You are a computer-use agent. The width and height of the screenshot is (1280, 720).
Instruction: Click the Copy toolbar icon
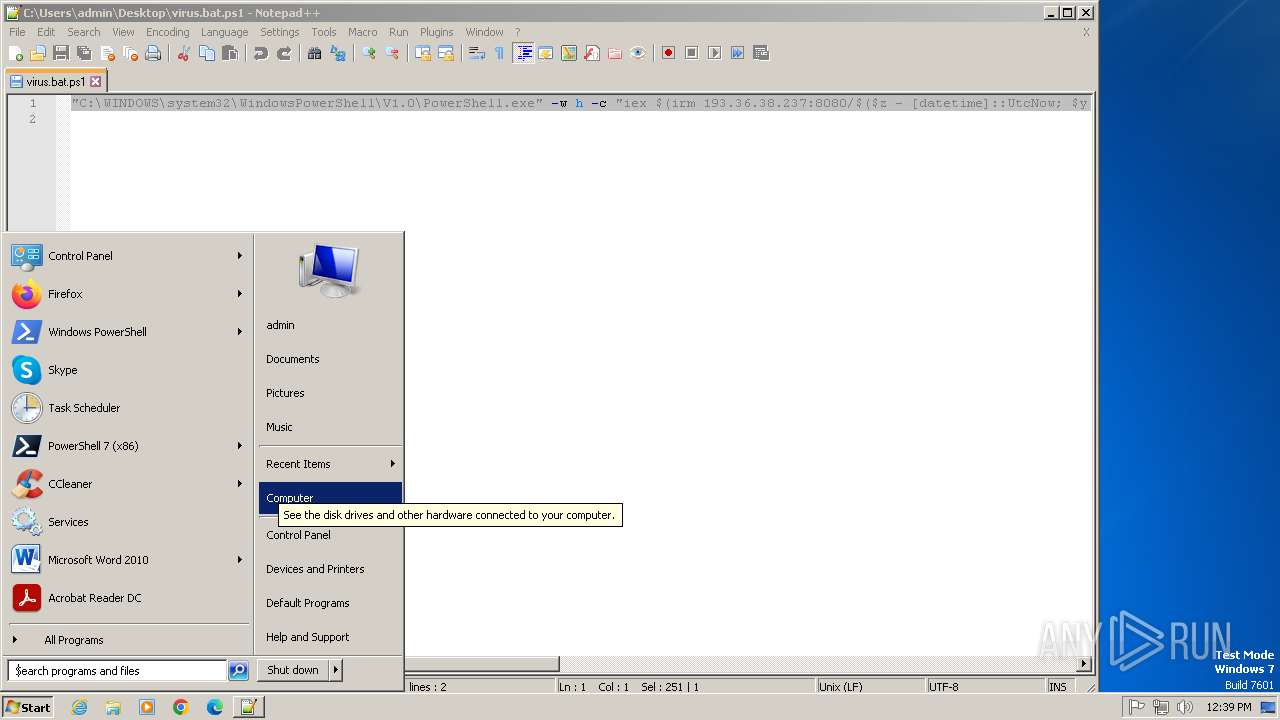[x=207, y=53]
